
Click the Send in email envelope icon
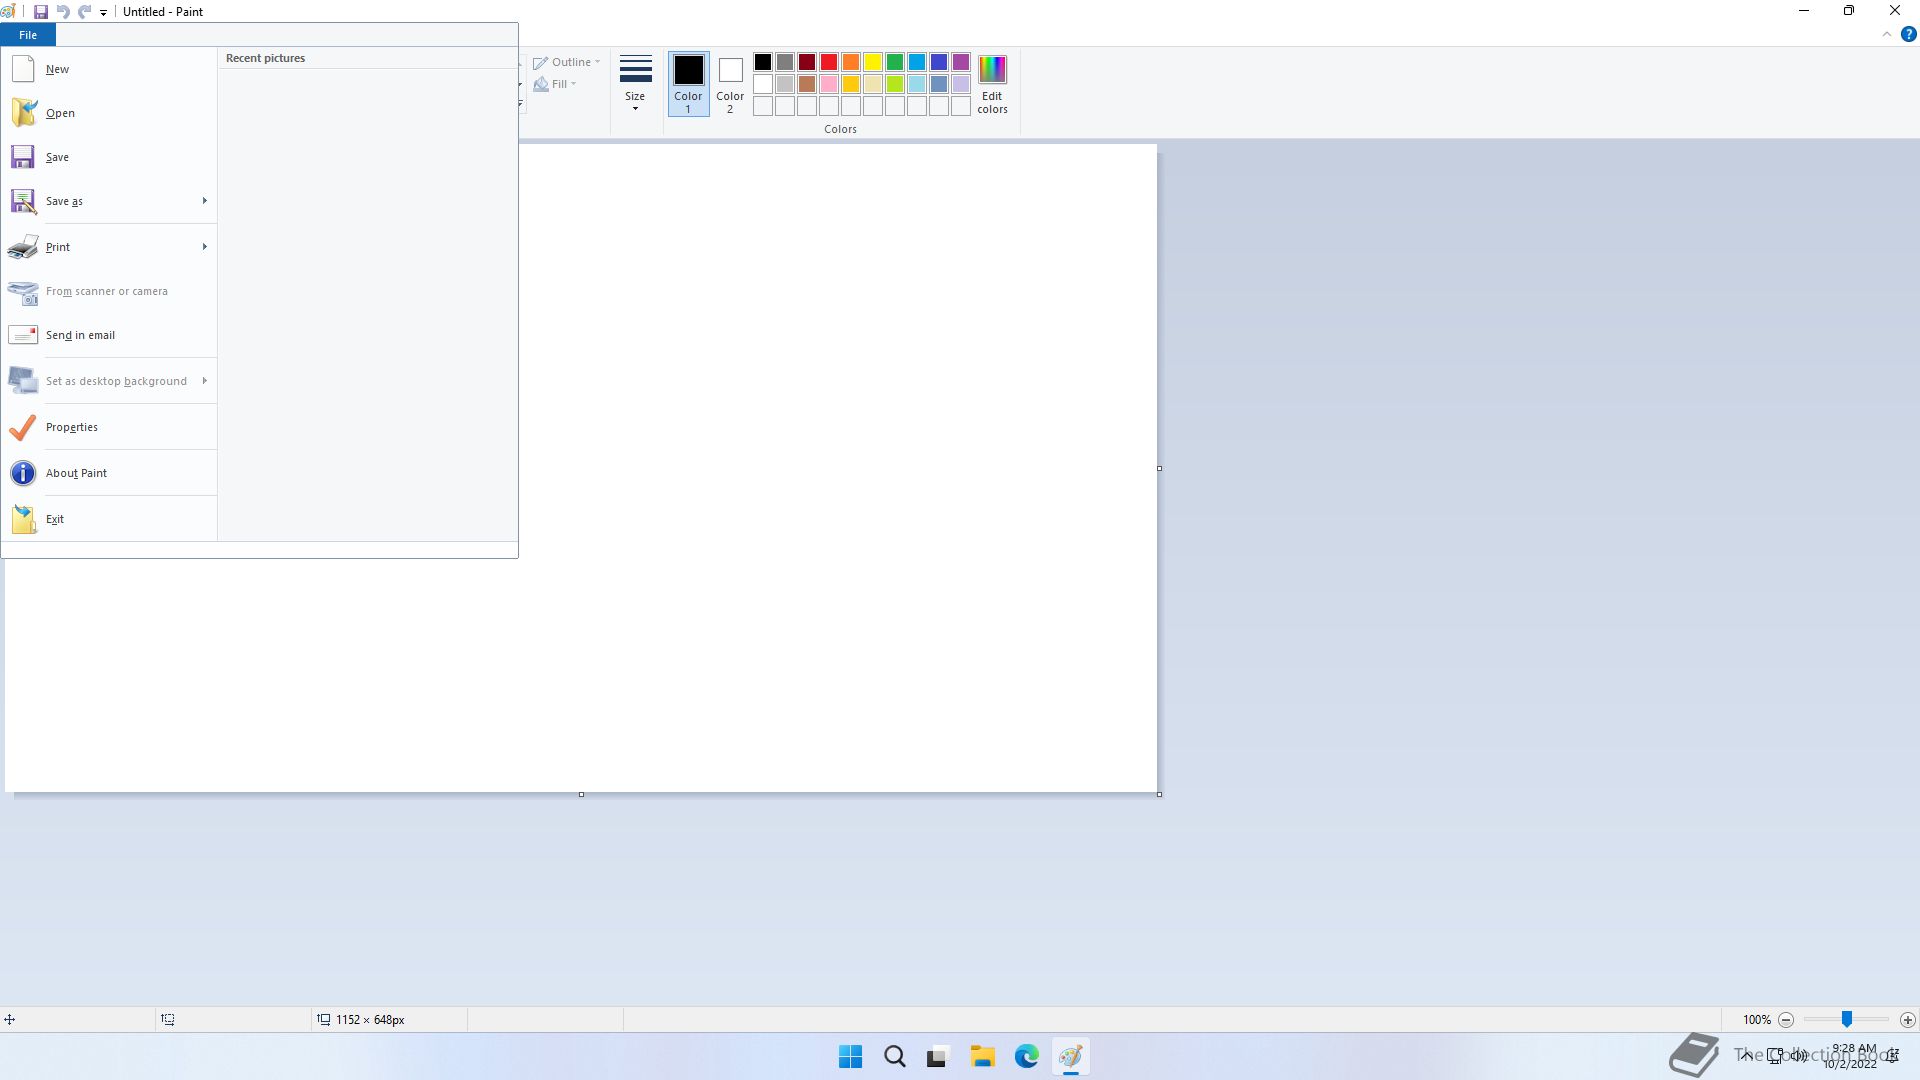[23, 335]
